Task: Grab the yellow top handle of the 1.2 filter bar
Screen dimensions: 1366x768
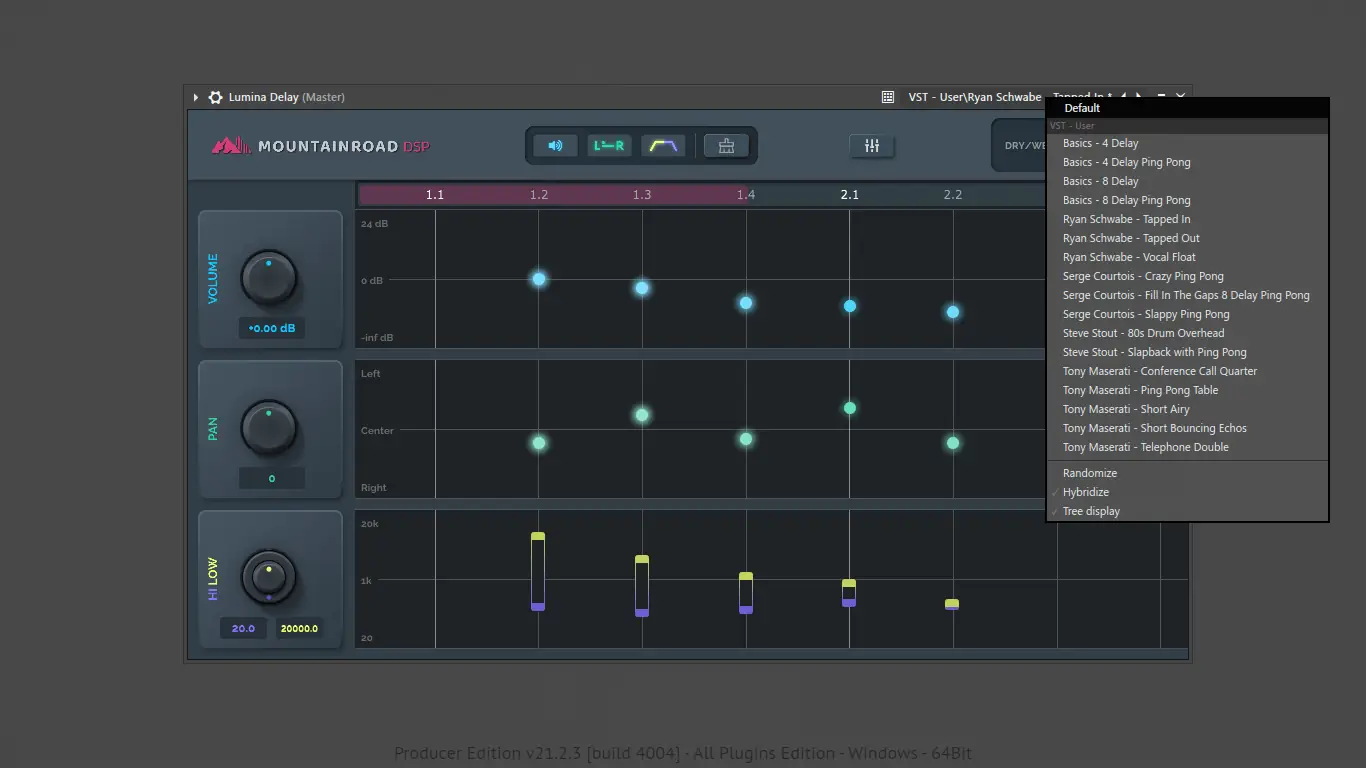Action: (538, 537)
